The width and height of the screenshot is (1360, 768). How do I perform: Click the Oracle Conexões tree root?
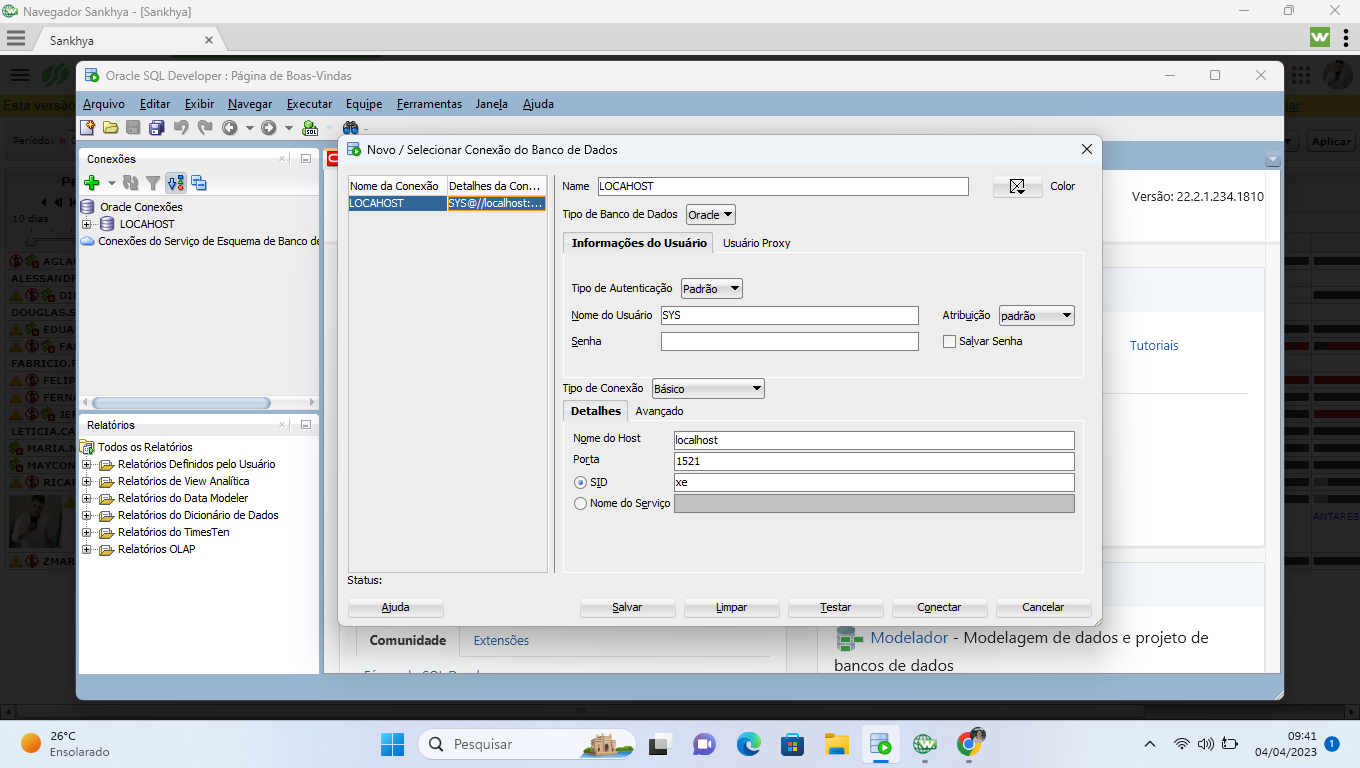[141, 207]
